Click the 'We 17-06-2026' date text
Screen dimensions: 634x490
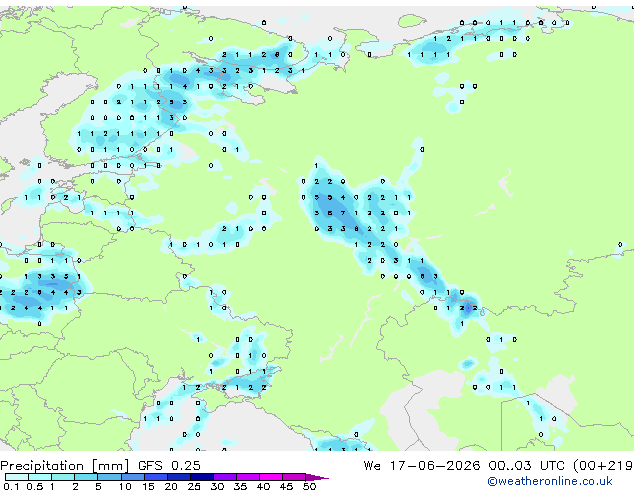(422, 466)
